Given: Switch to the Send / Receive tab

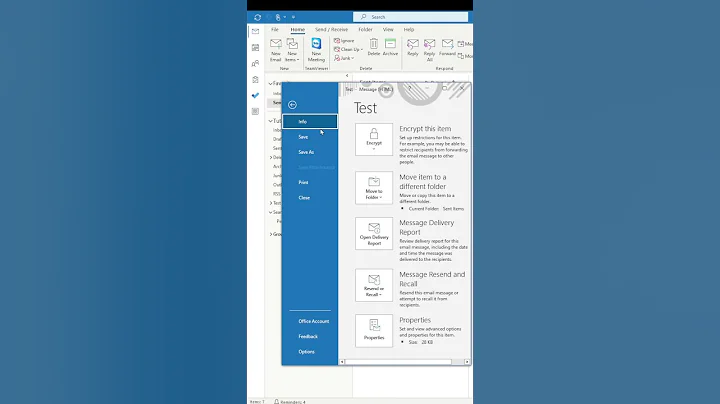Looking at the screenshot, I should click(332, 29).
